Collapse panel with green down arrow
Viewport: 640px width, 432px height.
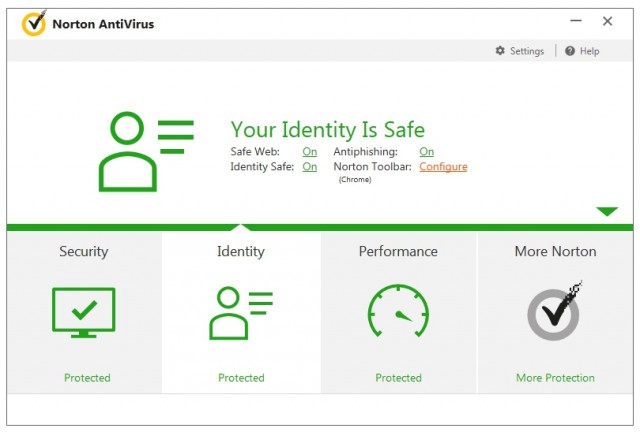coord(607,211)
